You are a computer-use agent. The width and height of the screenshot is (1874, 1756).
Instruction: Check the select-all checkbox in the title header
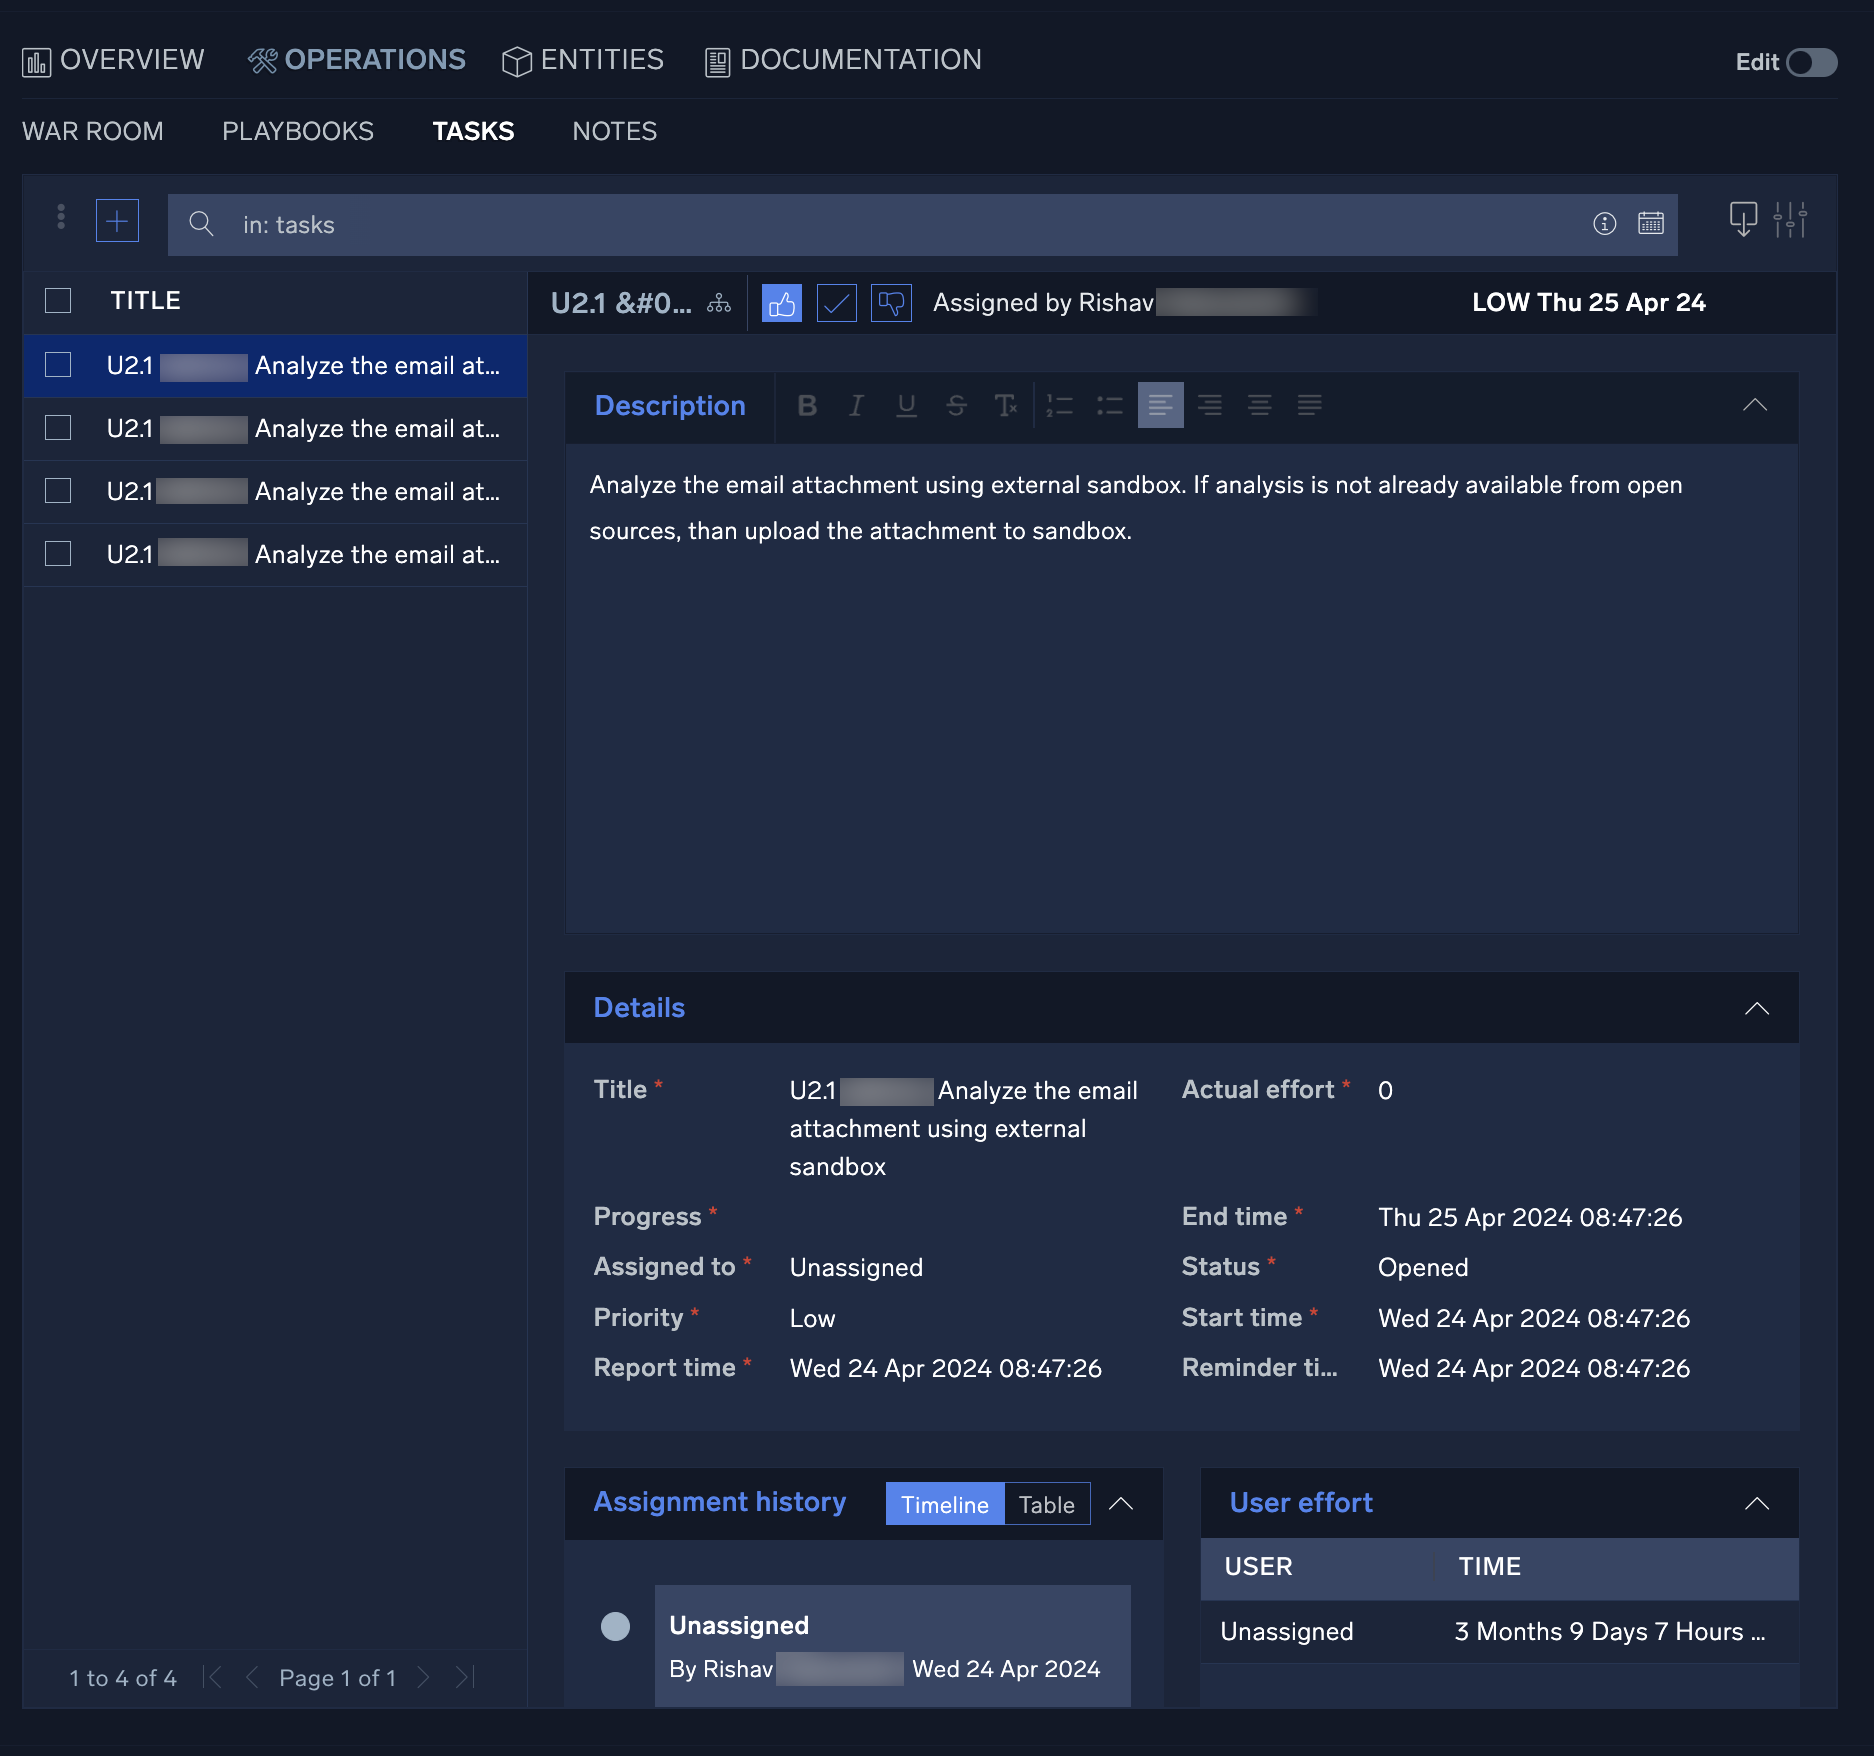click(x=57, y=300)
